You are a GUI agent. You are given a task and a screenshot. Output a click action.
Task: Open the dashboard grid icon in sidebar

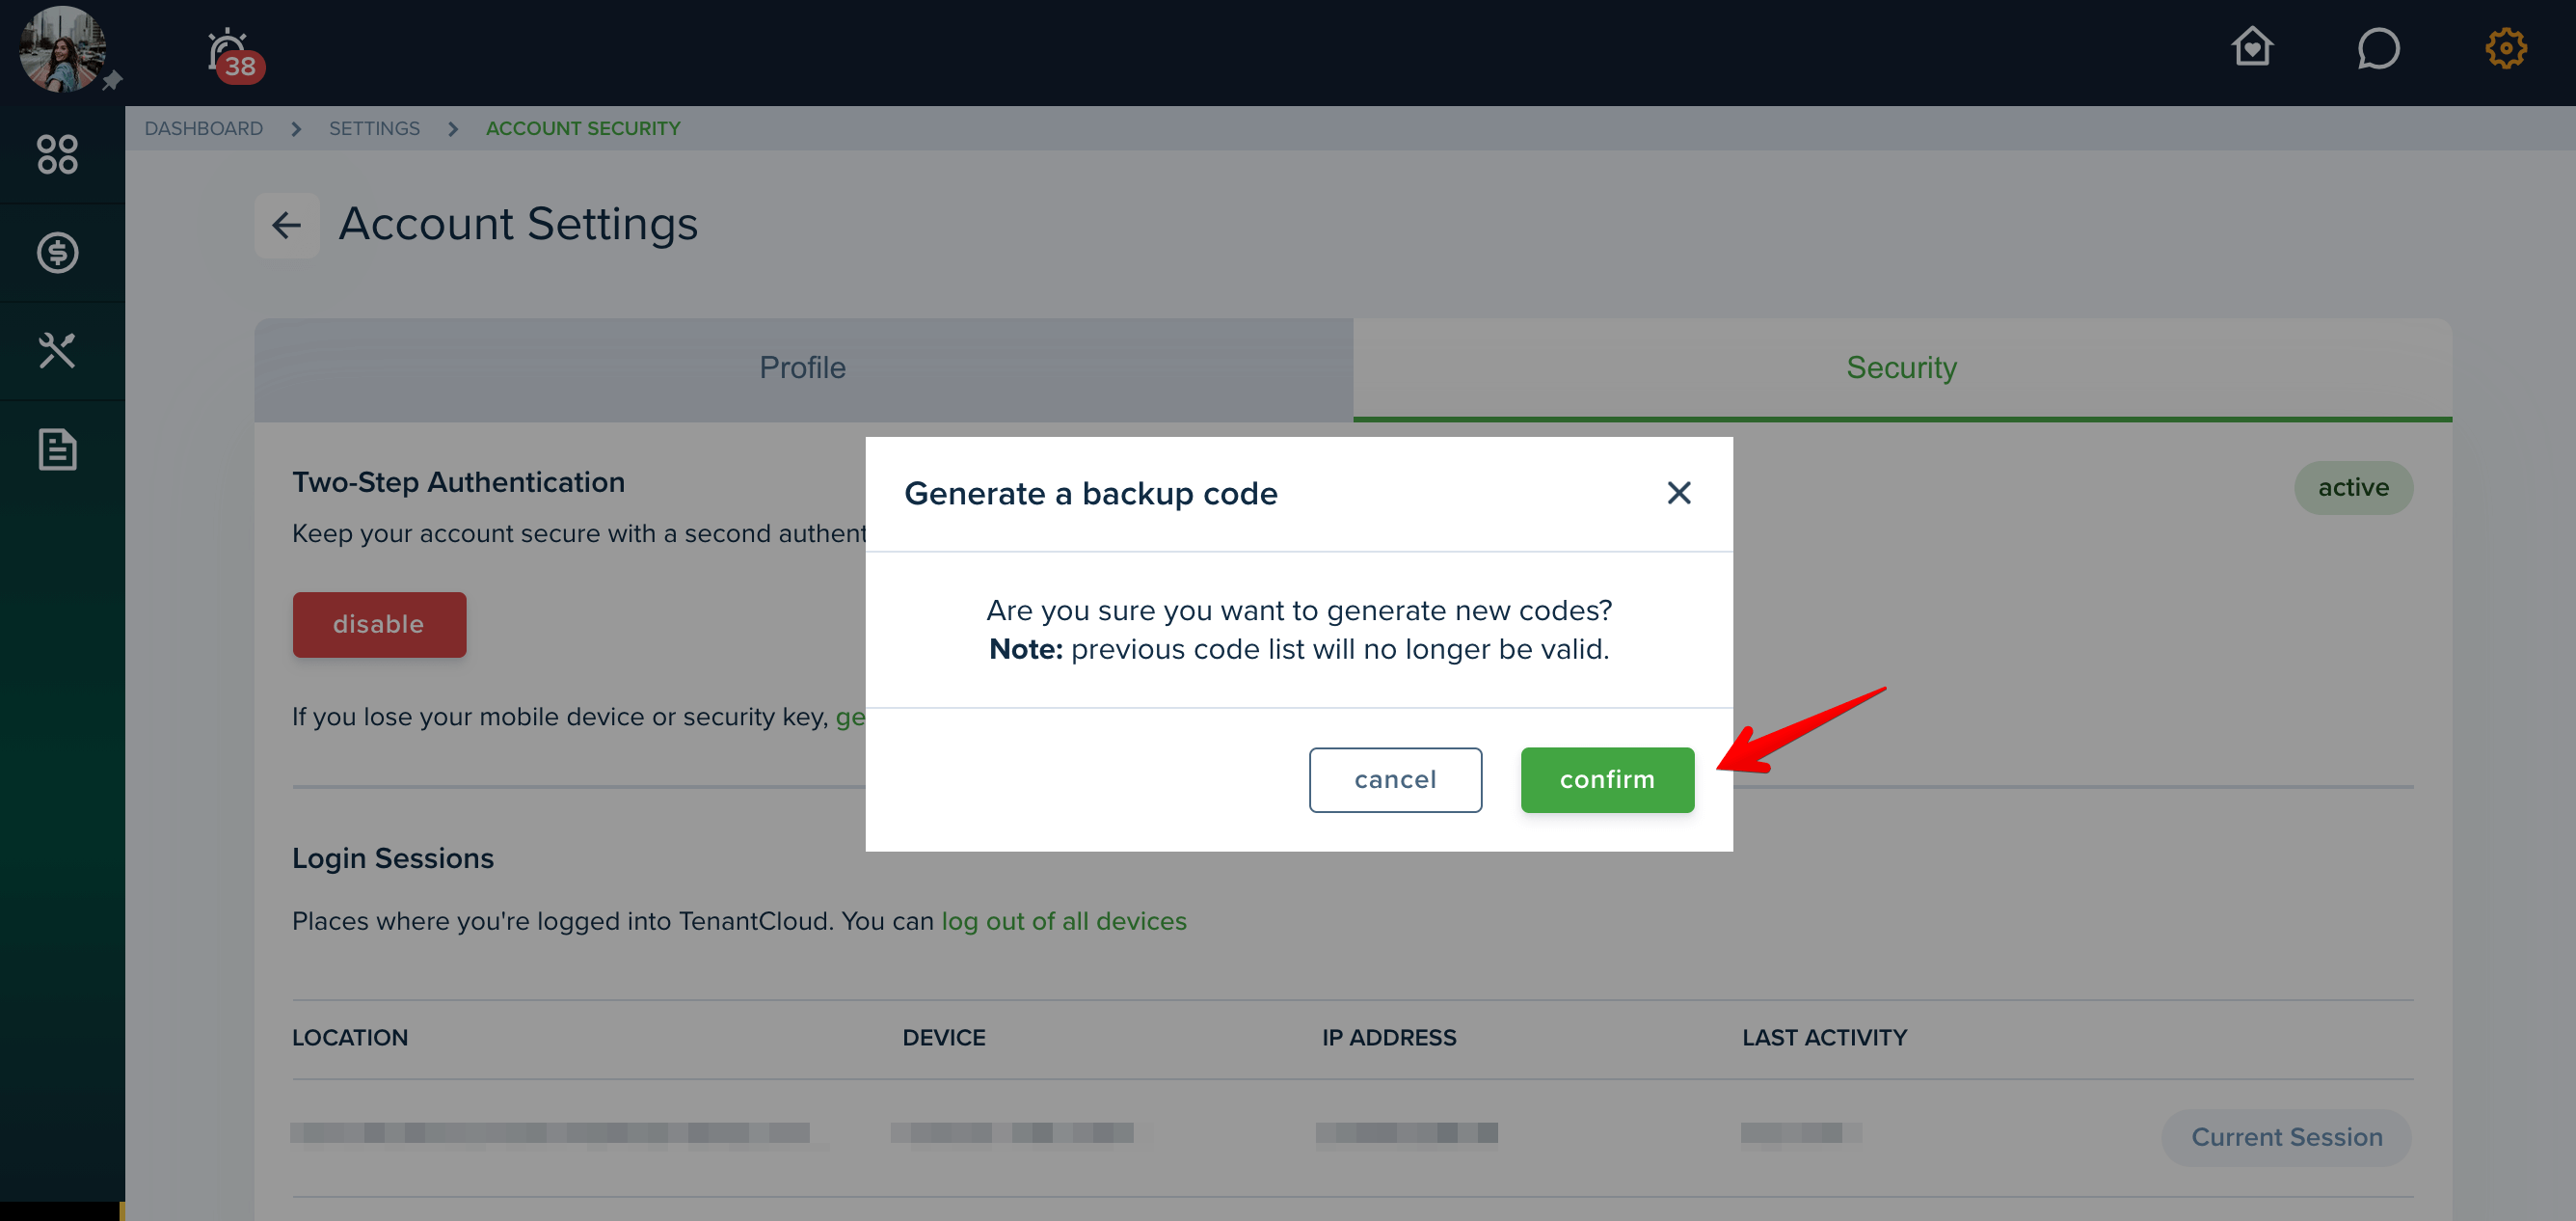click(57, 154)
